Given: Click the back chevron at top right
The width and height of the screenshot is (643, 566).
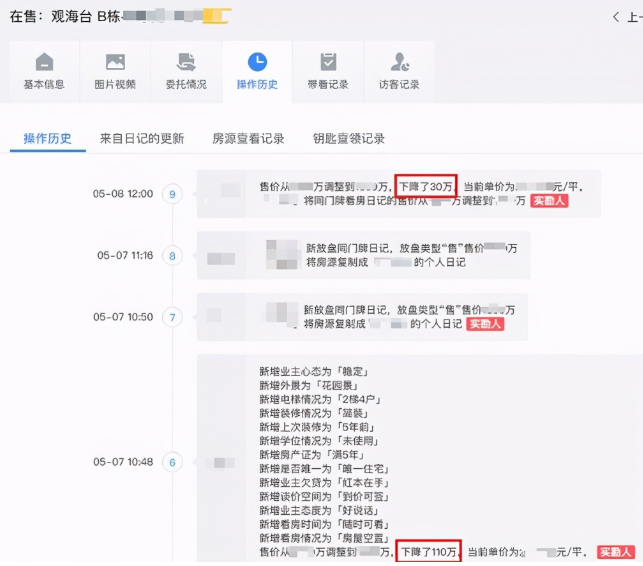Looking at the screenshot, I should 616,17.
